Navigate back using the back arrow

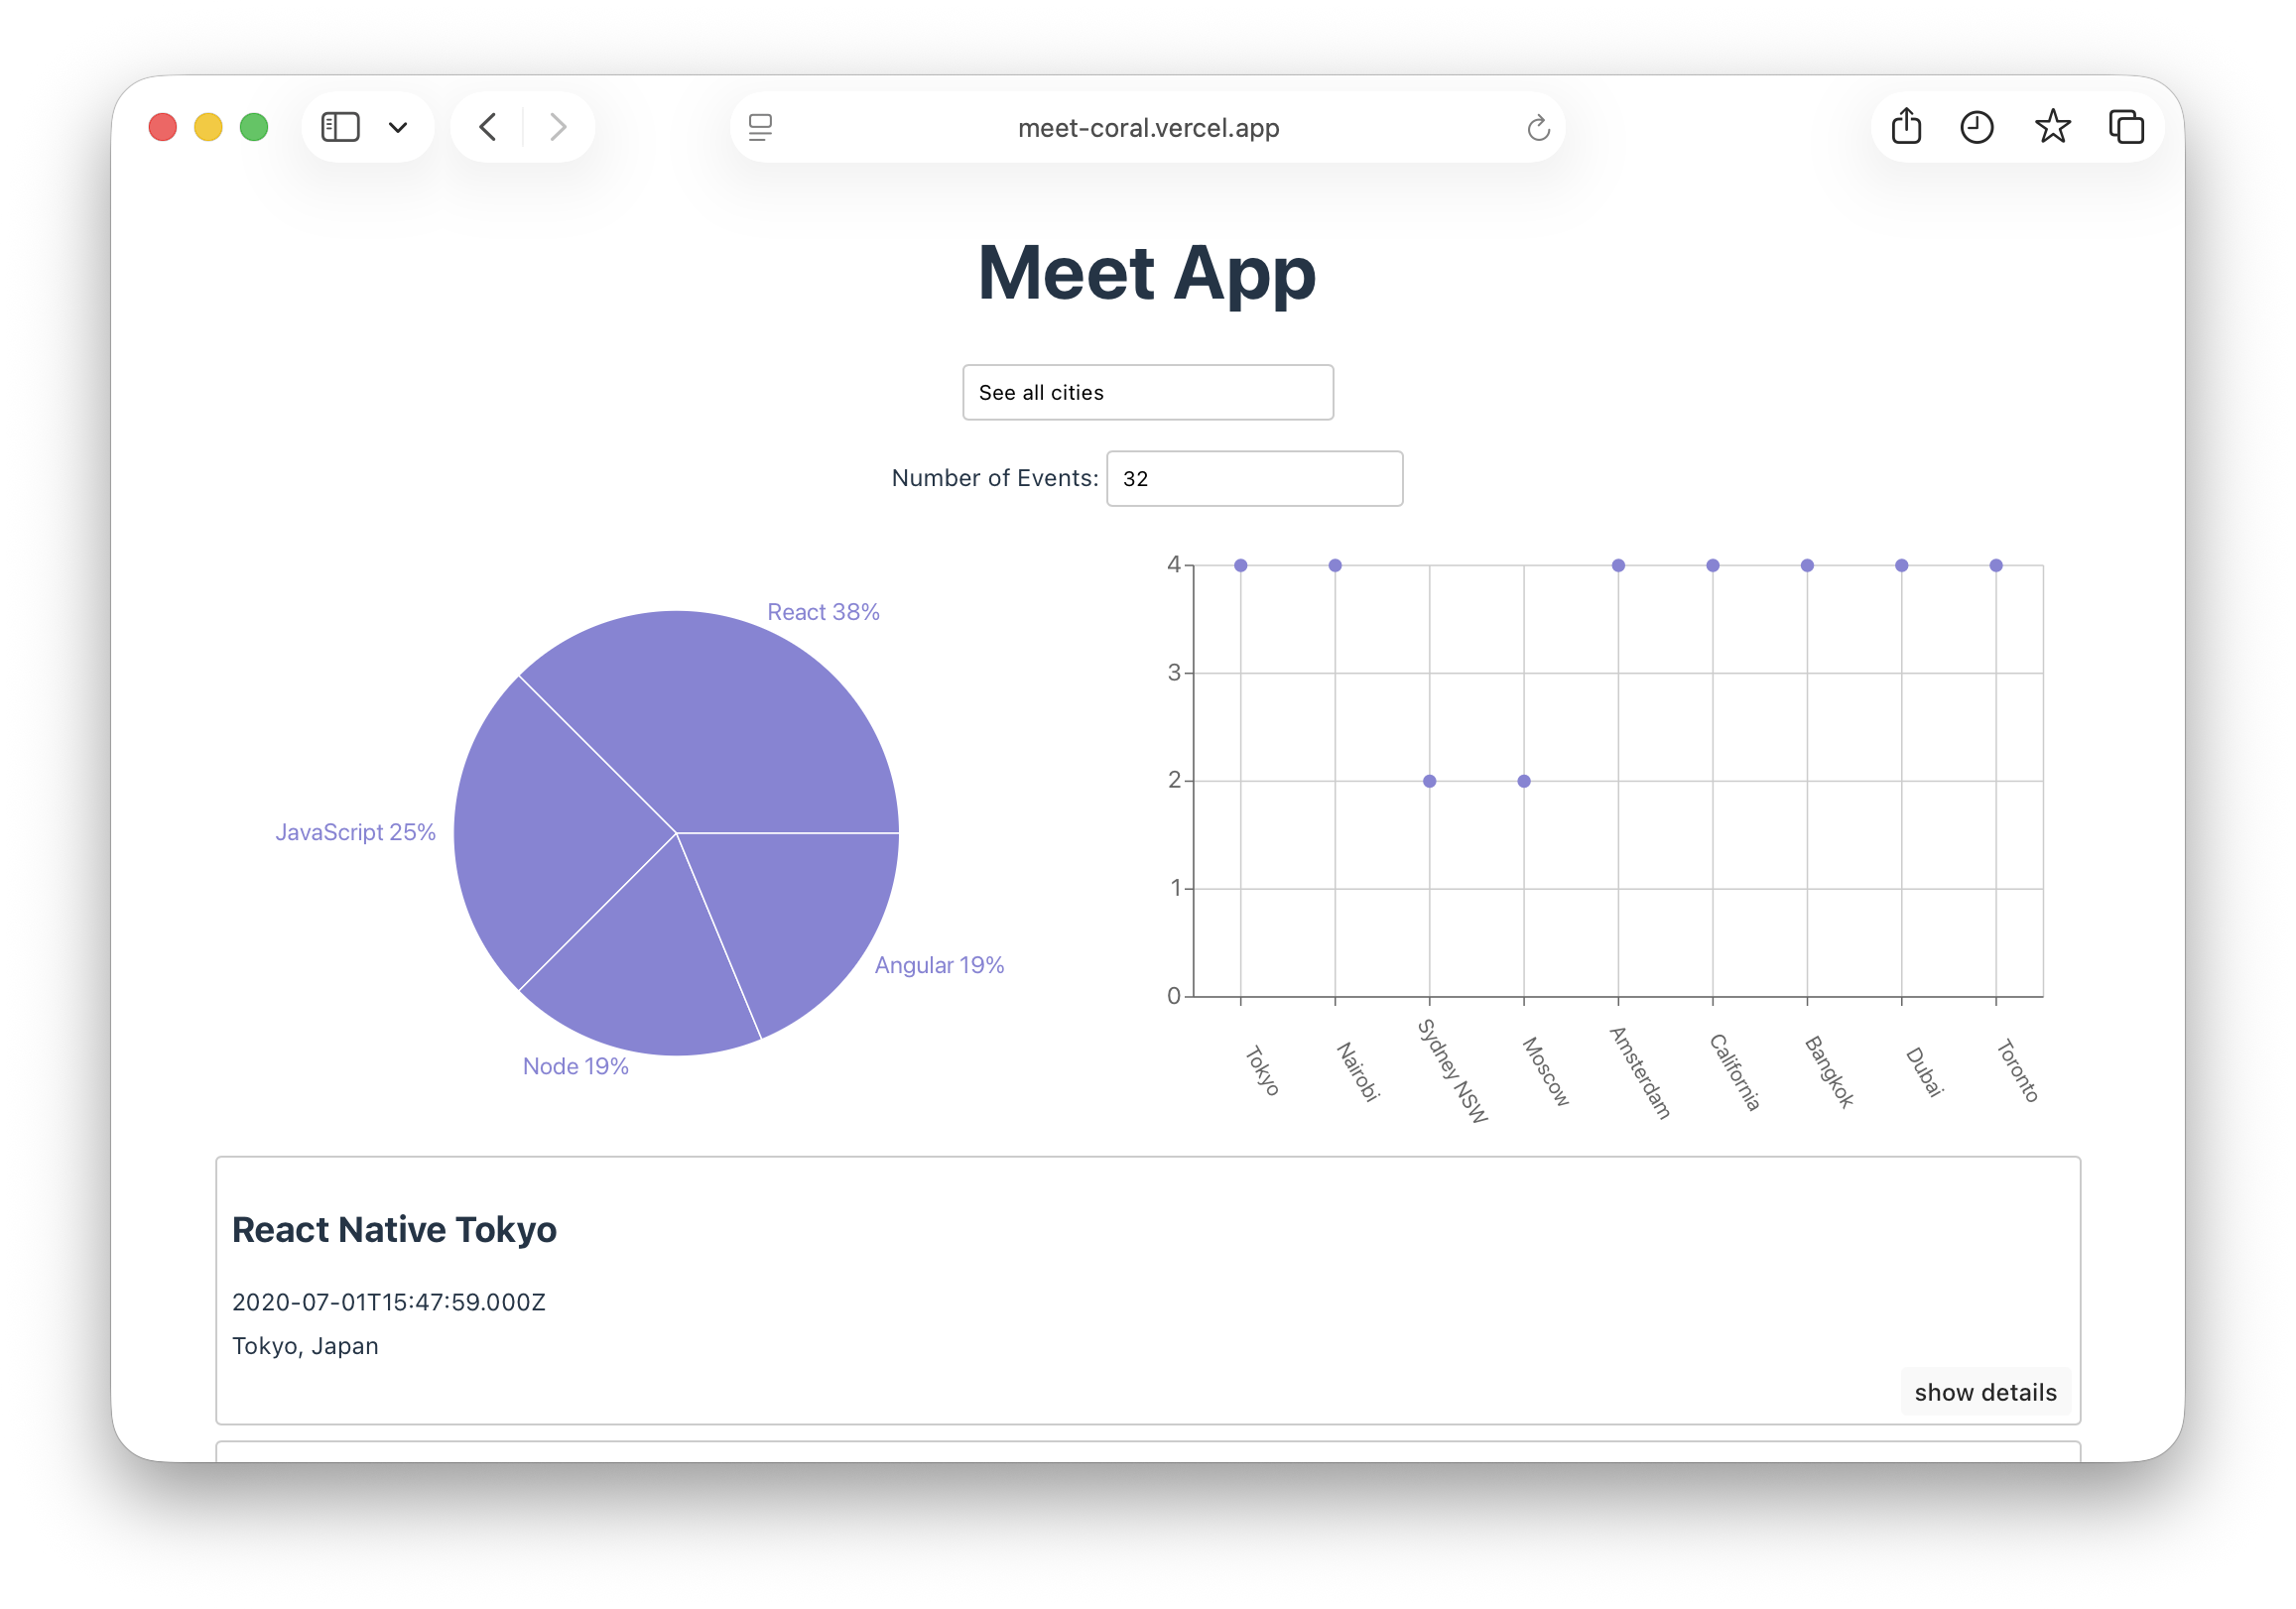(x=487, y=127)
